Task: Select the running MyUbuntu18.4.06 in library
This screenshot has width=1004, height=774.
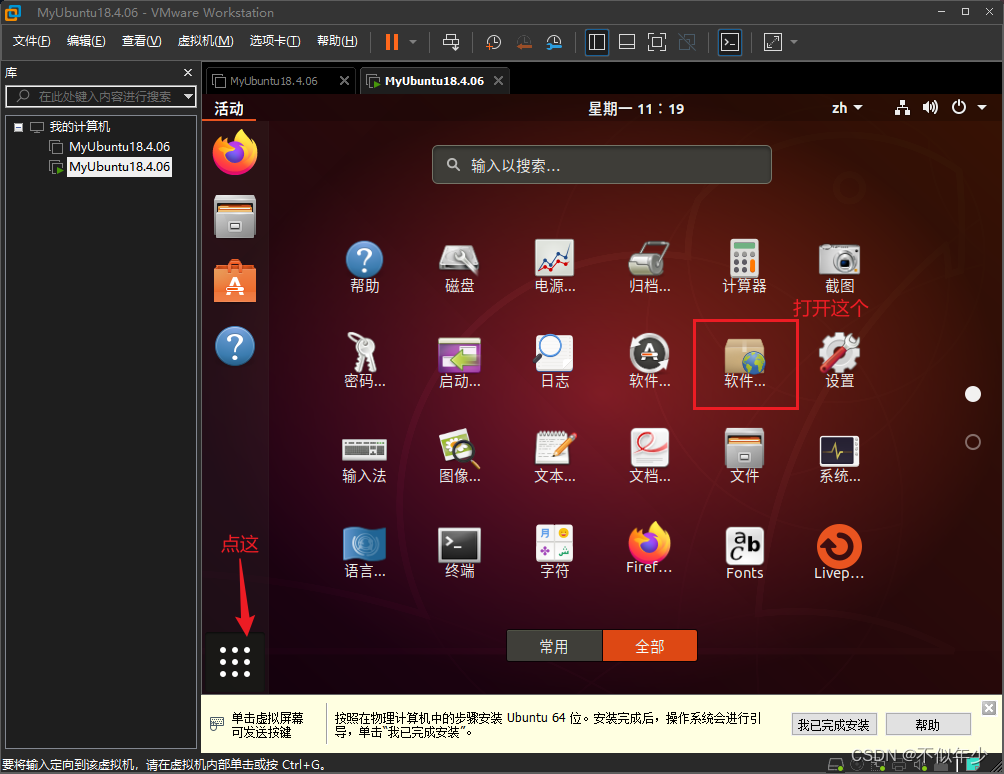Action: (x=119, y=166)
